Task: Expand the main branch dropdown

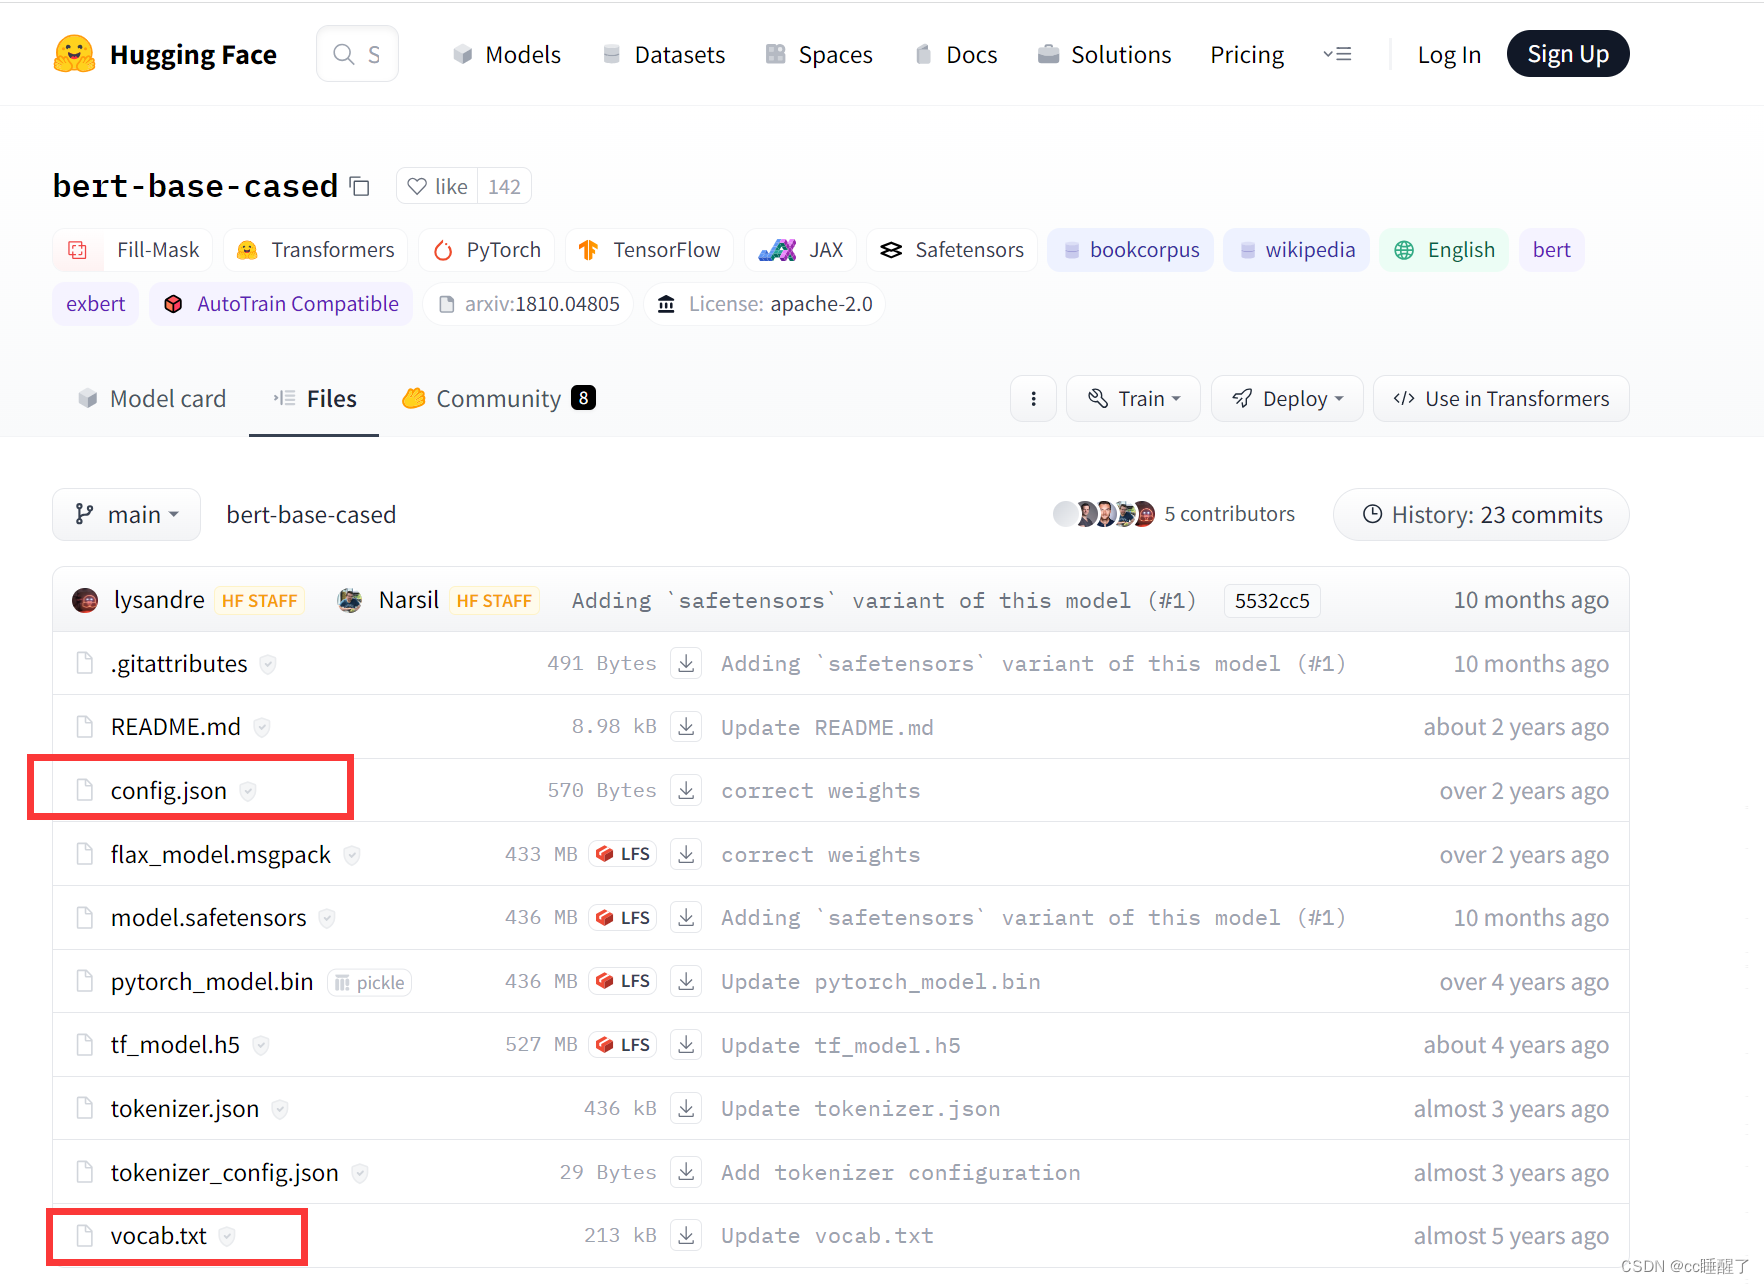Action: pyautogui.click(x=127, y=514)
